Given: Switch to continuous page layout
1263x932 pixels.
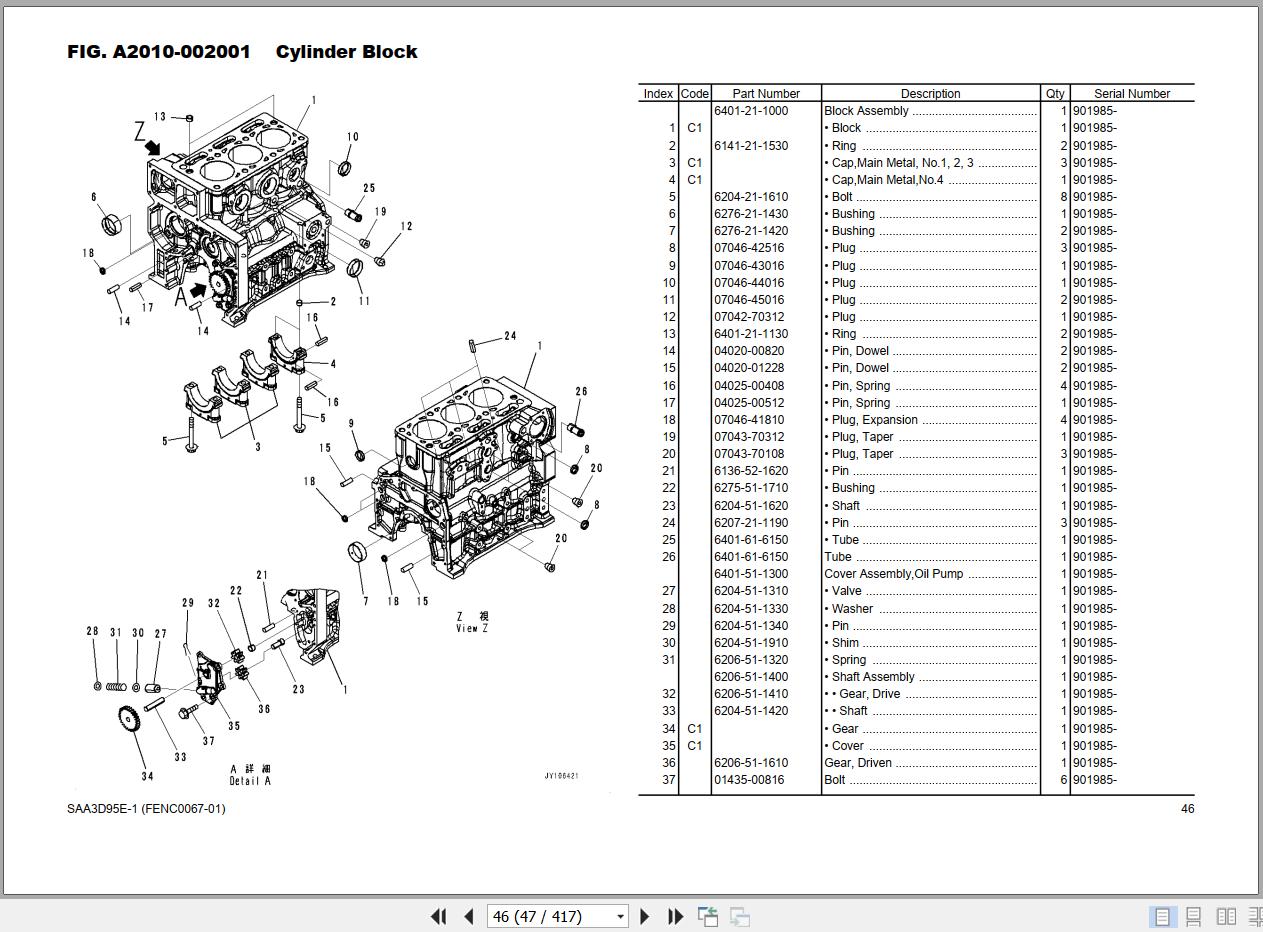Looking at the screenshot, I should pos(1194,916).
